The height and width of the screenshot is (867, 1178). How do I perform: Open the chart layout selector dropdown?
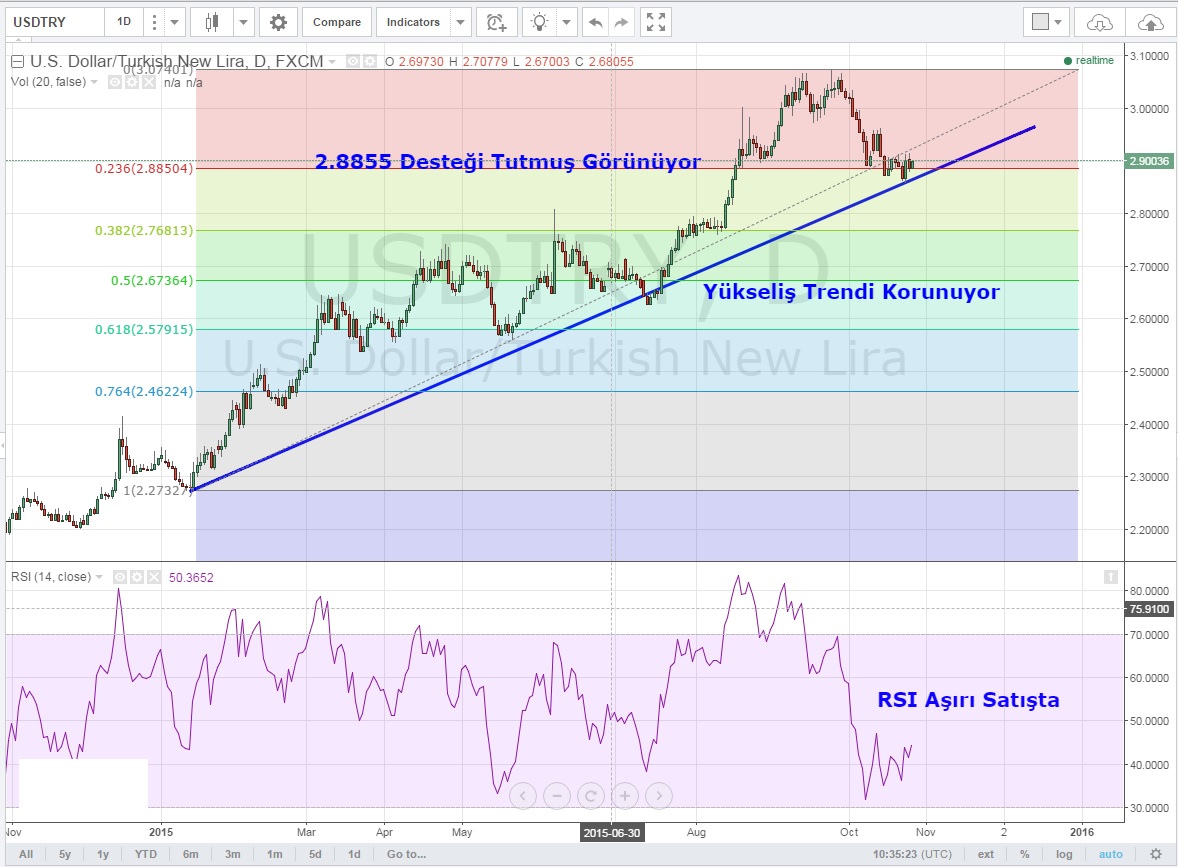pos(1047,22)
